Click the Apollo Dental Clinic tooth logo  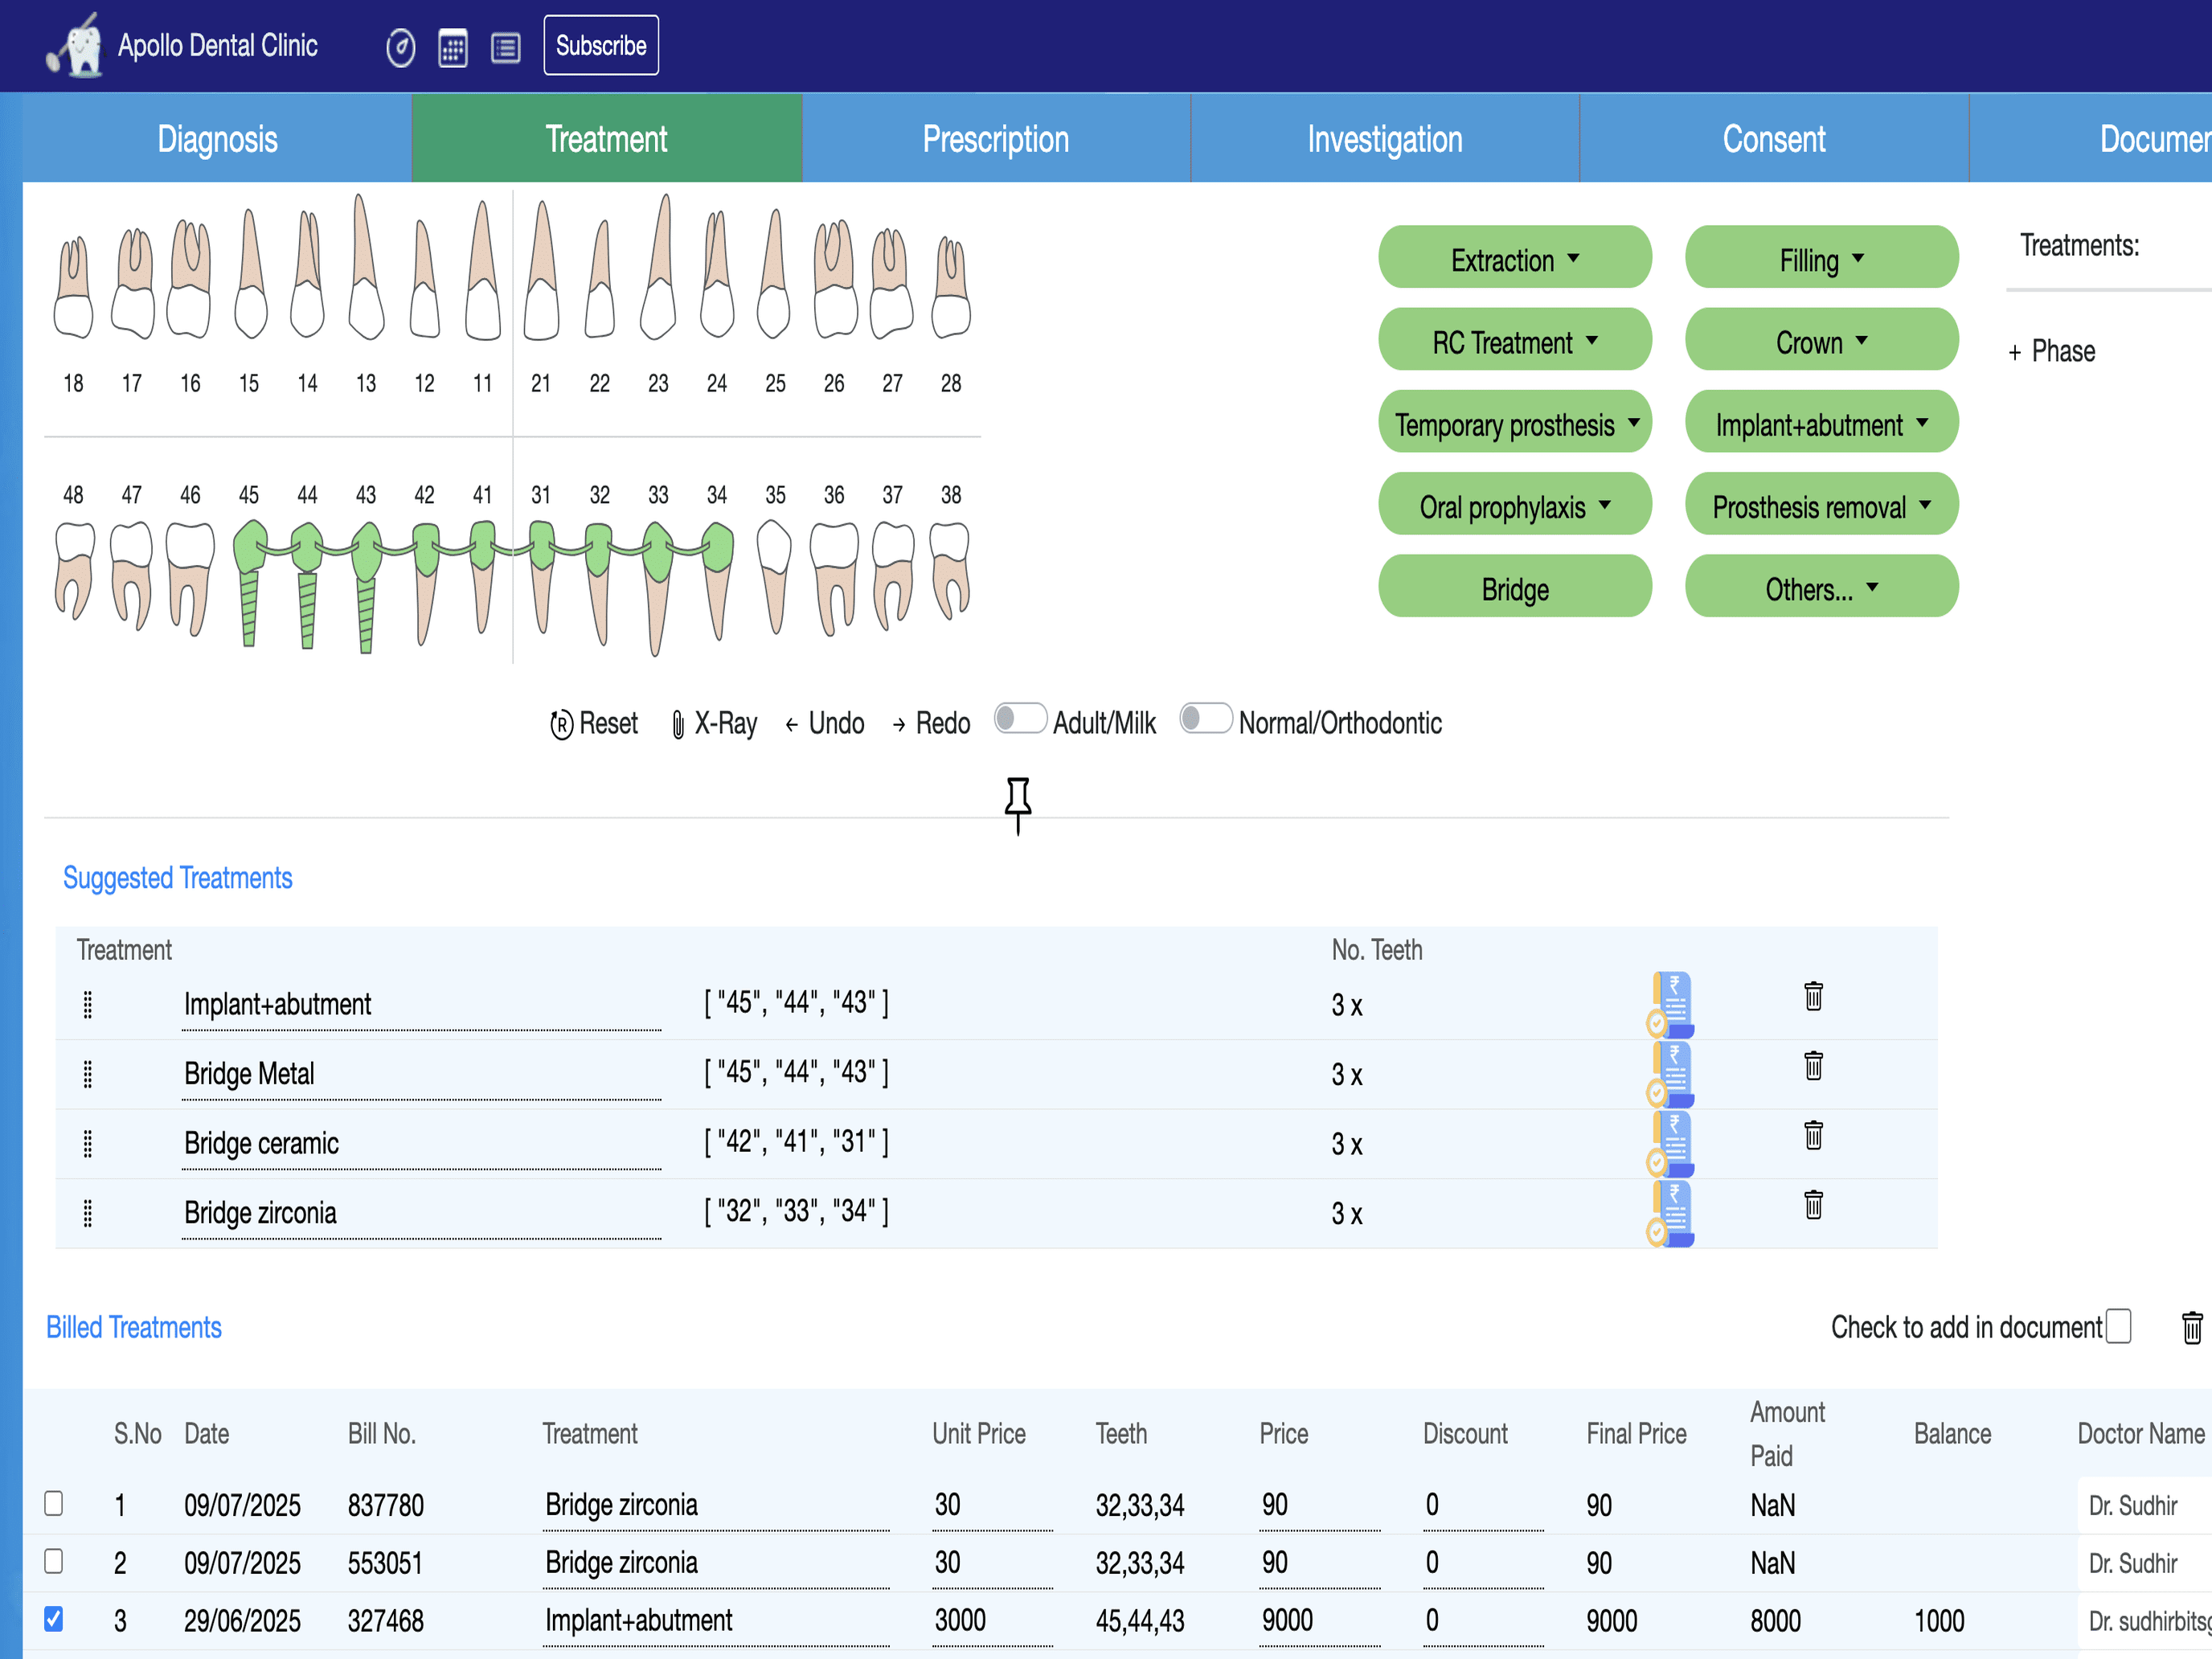pos(76,45)
